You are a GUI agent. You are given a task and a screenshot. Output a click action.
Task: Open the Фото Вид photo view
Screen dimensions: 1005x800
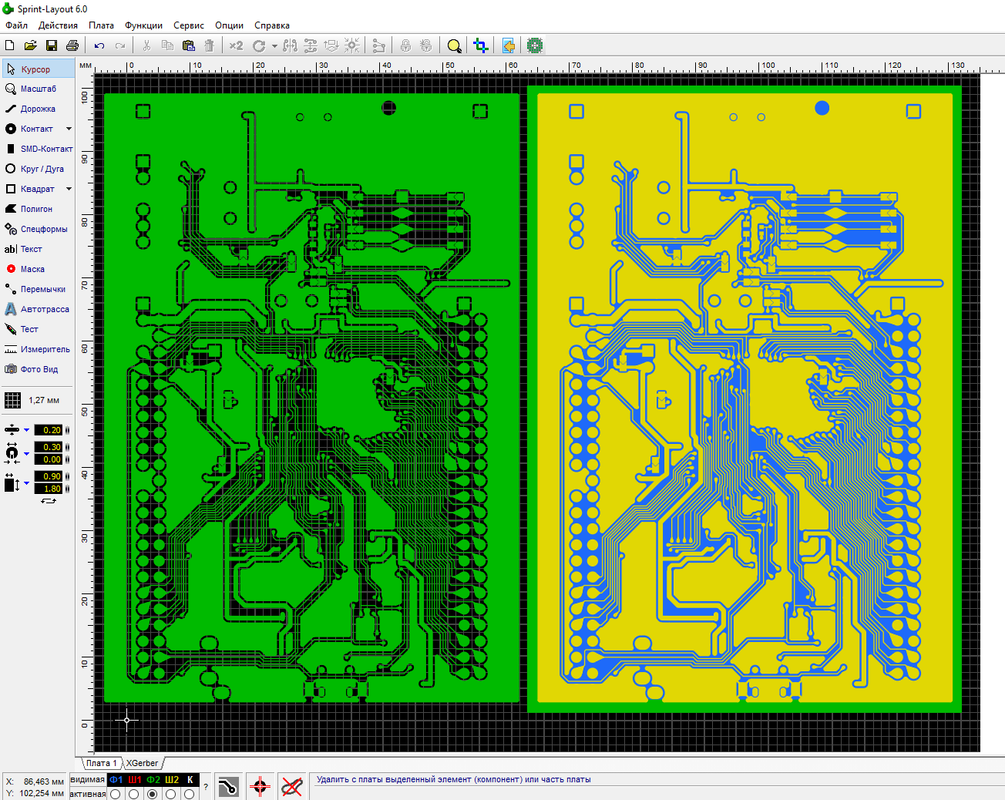click(x=38, y=369)
